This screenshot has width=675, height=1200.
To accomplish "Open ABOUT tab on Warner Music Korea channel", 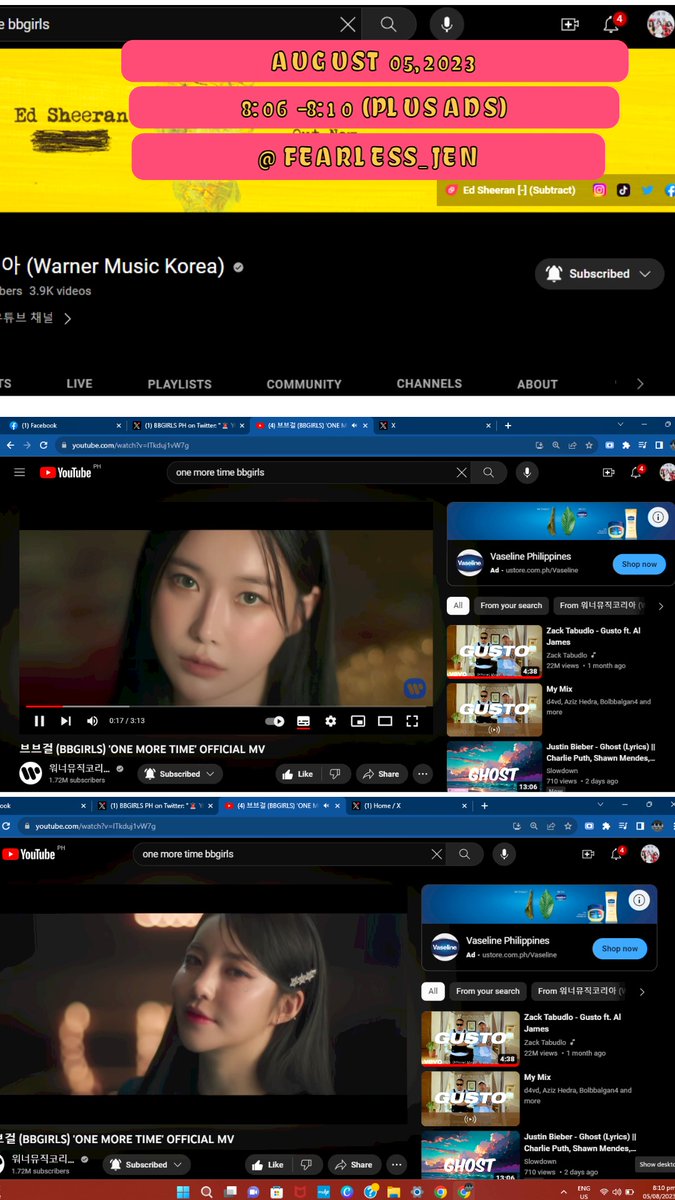I will coord(537,384).
